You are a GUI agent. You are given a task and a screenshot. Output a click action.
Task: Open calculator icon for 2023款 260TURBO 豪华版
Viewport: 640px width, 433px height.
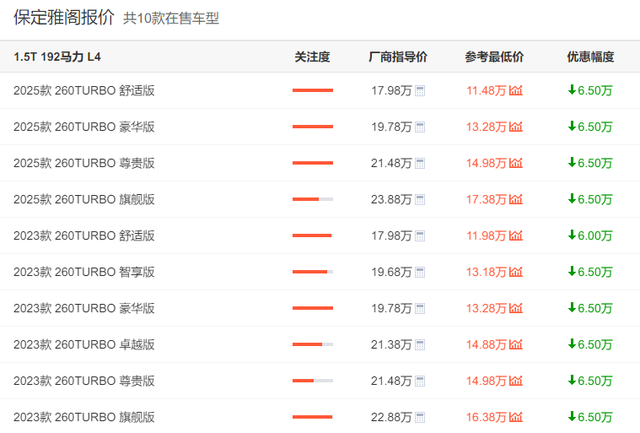pyautogui.click(x=420, y=309)
